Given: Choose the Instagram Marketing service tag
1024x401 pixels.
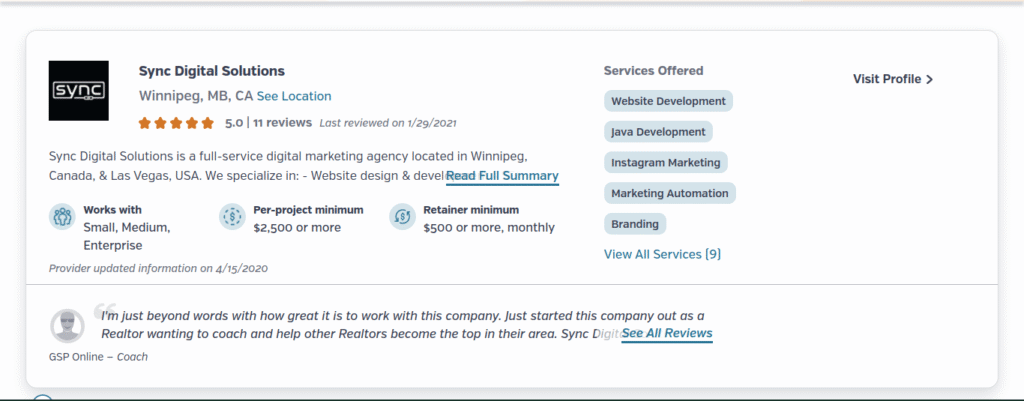Looking at the screenshot, I should [665, 162].
